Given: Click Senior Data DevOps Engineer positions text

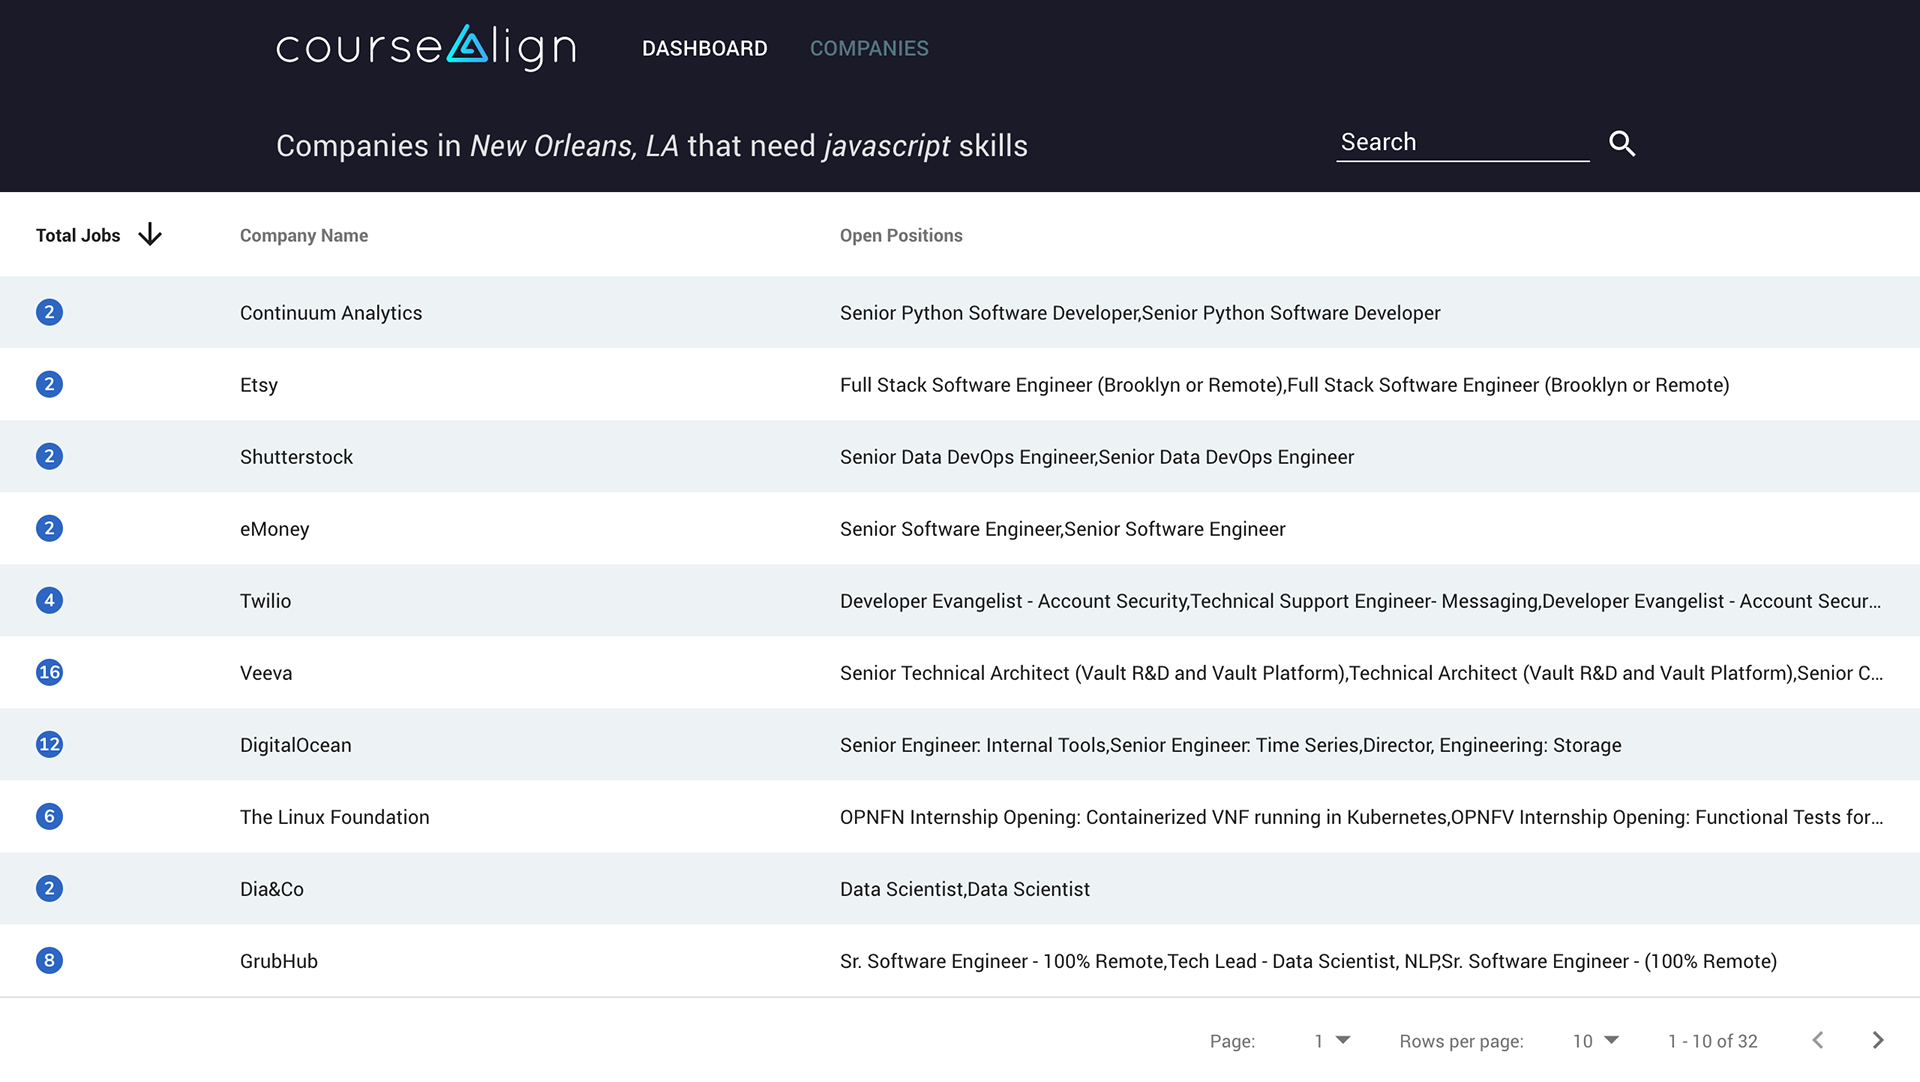Looking at the screenshot, I should 1097,457.
